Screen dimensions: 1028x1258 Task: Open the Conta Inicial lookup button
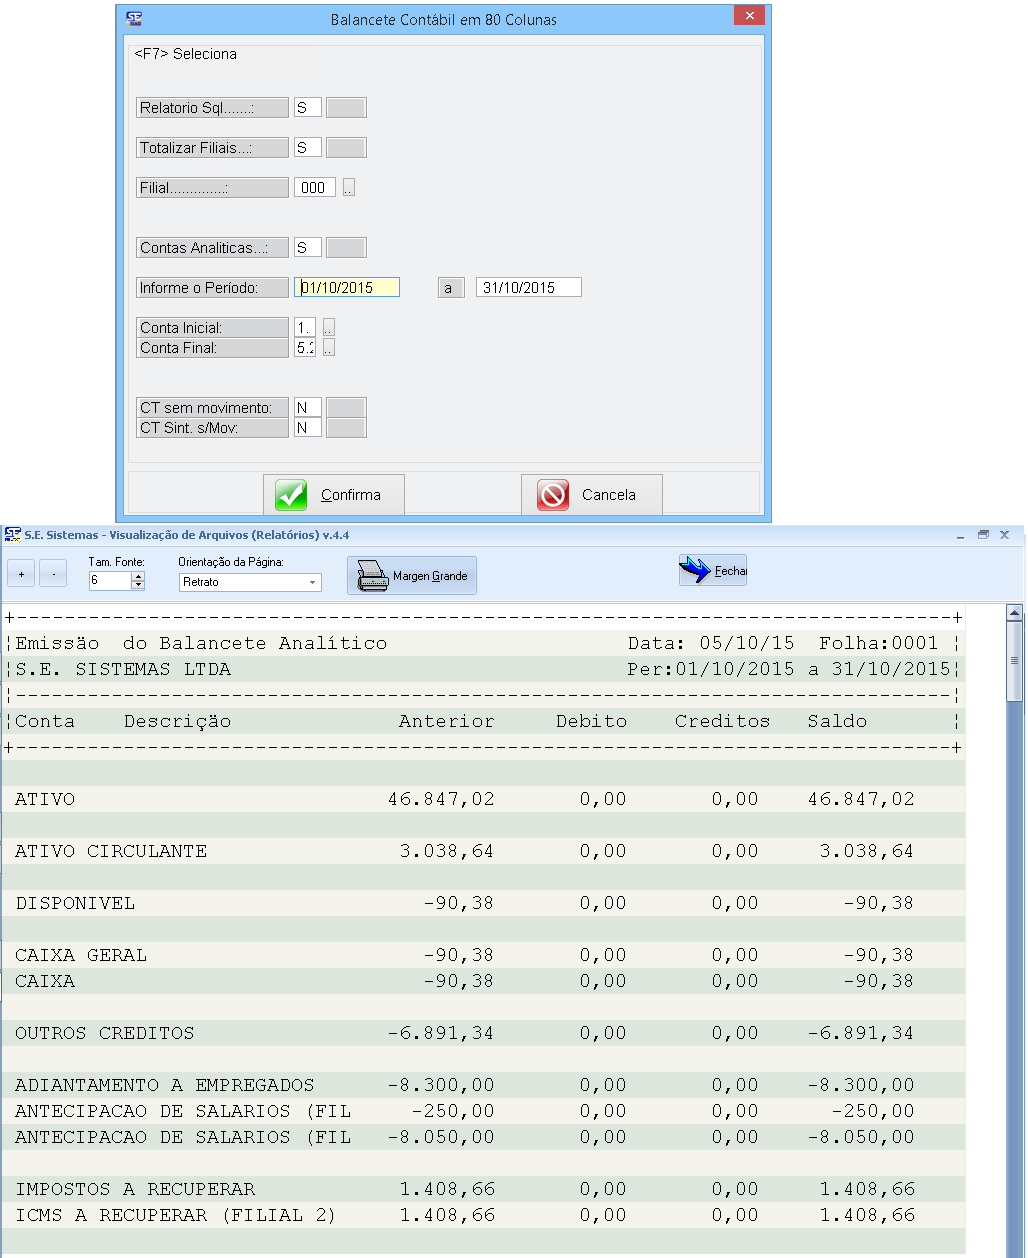click(328, 328)
